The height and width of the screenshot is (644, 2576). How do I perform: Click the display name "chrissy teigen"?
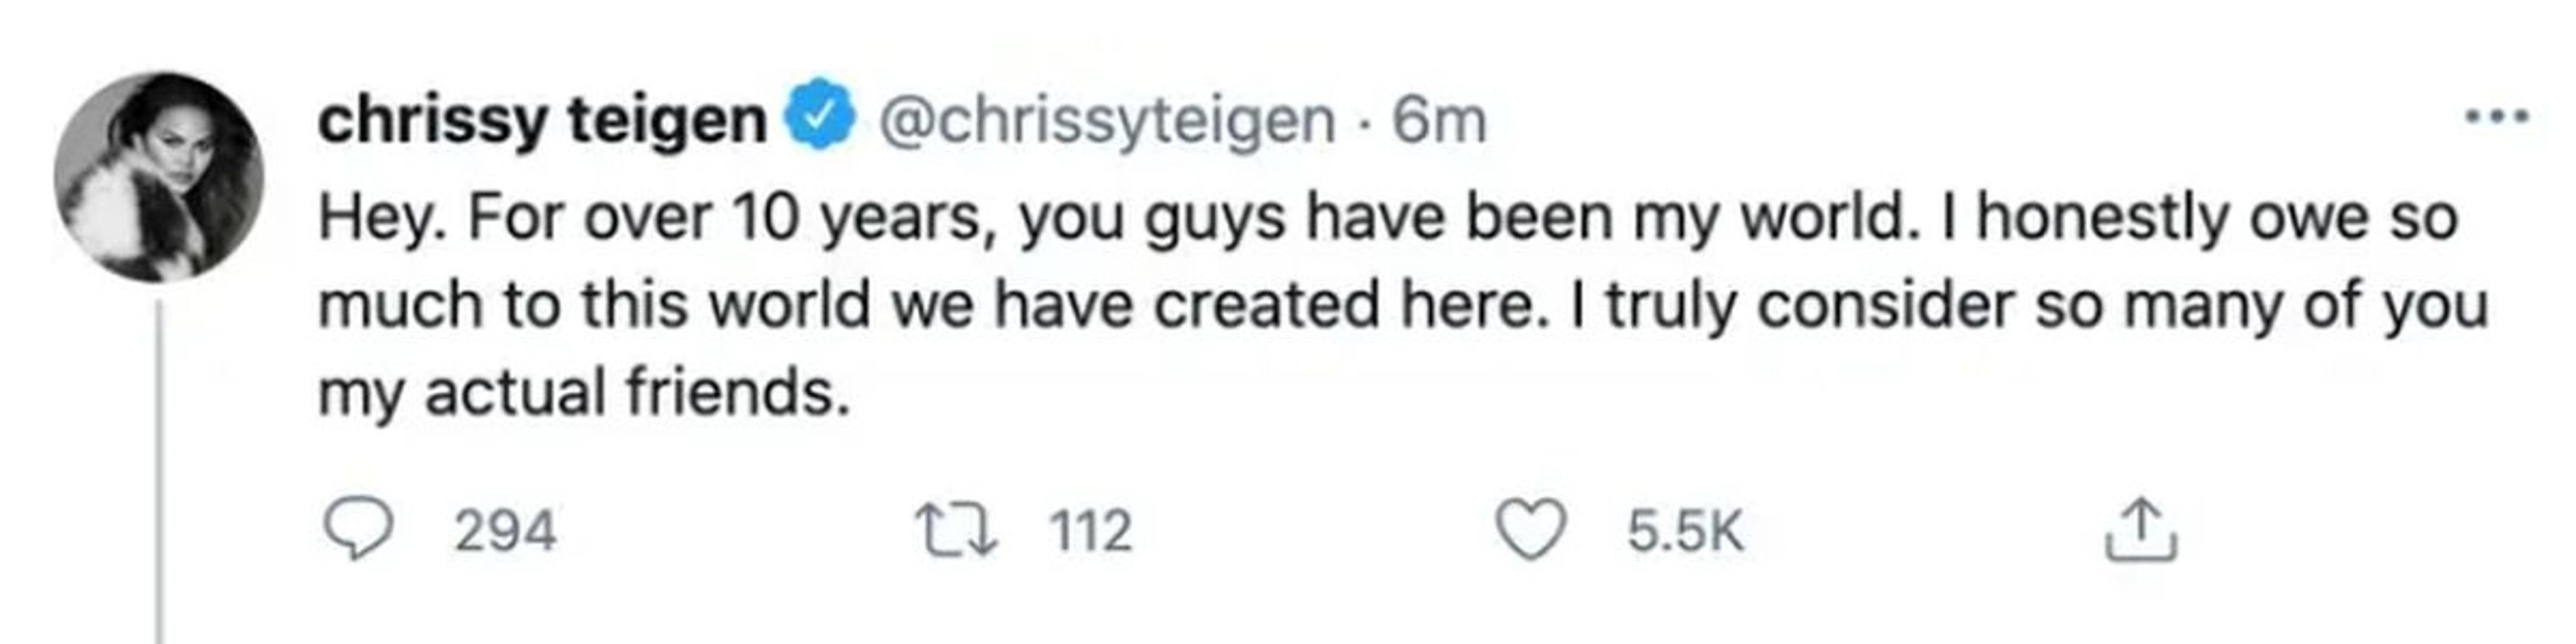click(x=541, y=120)
